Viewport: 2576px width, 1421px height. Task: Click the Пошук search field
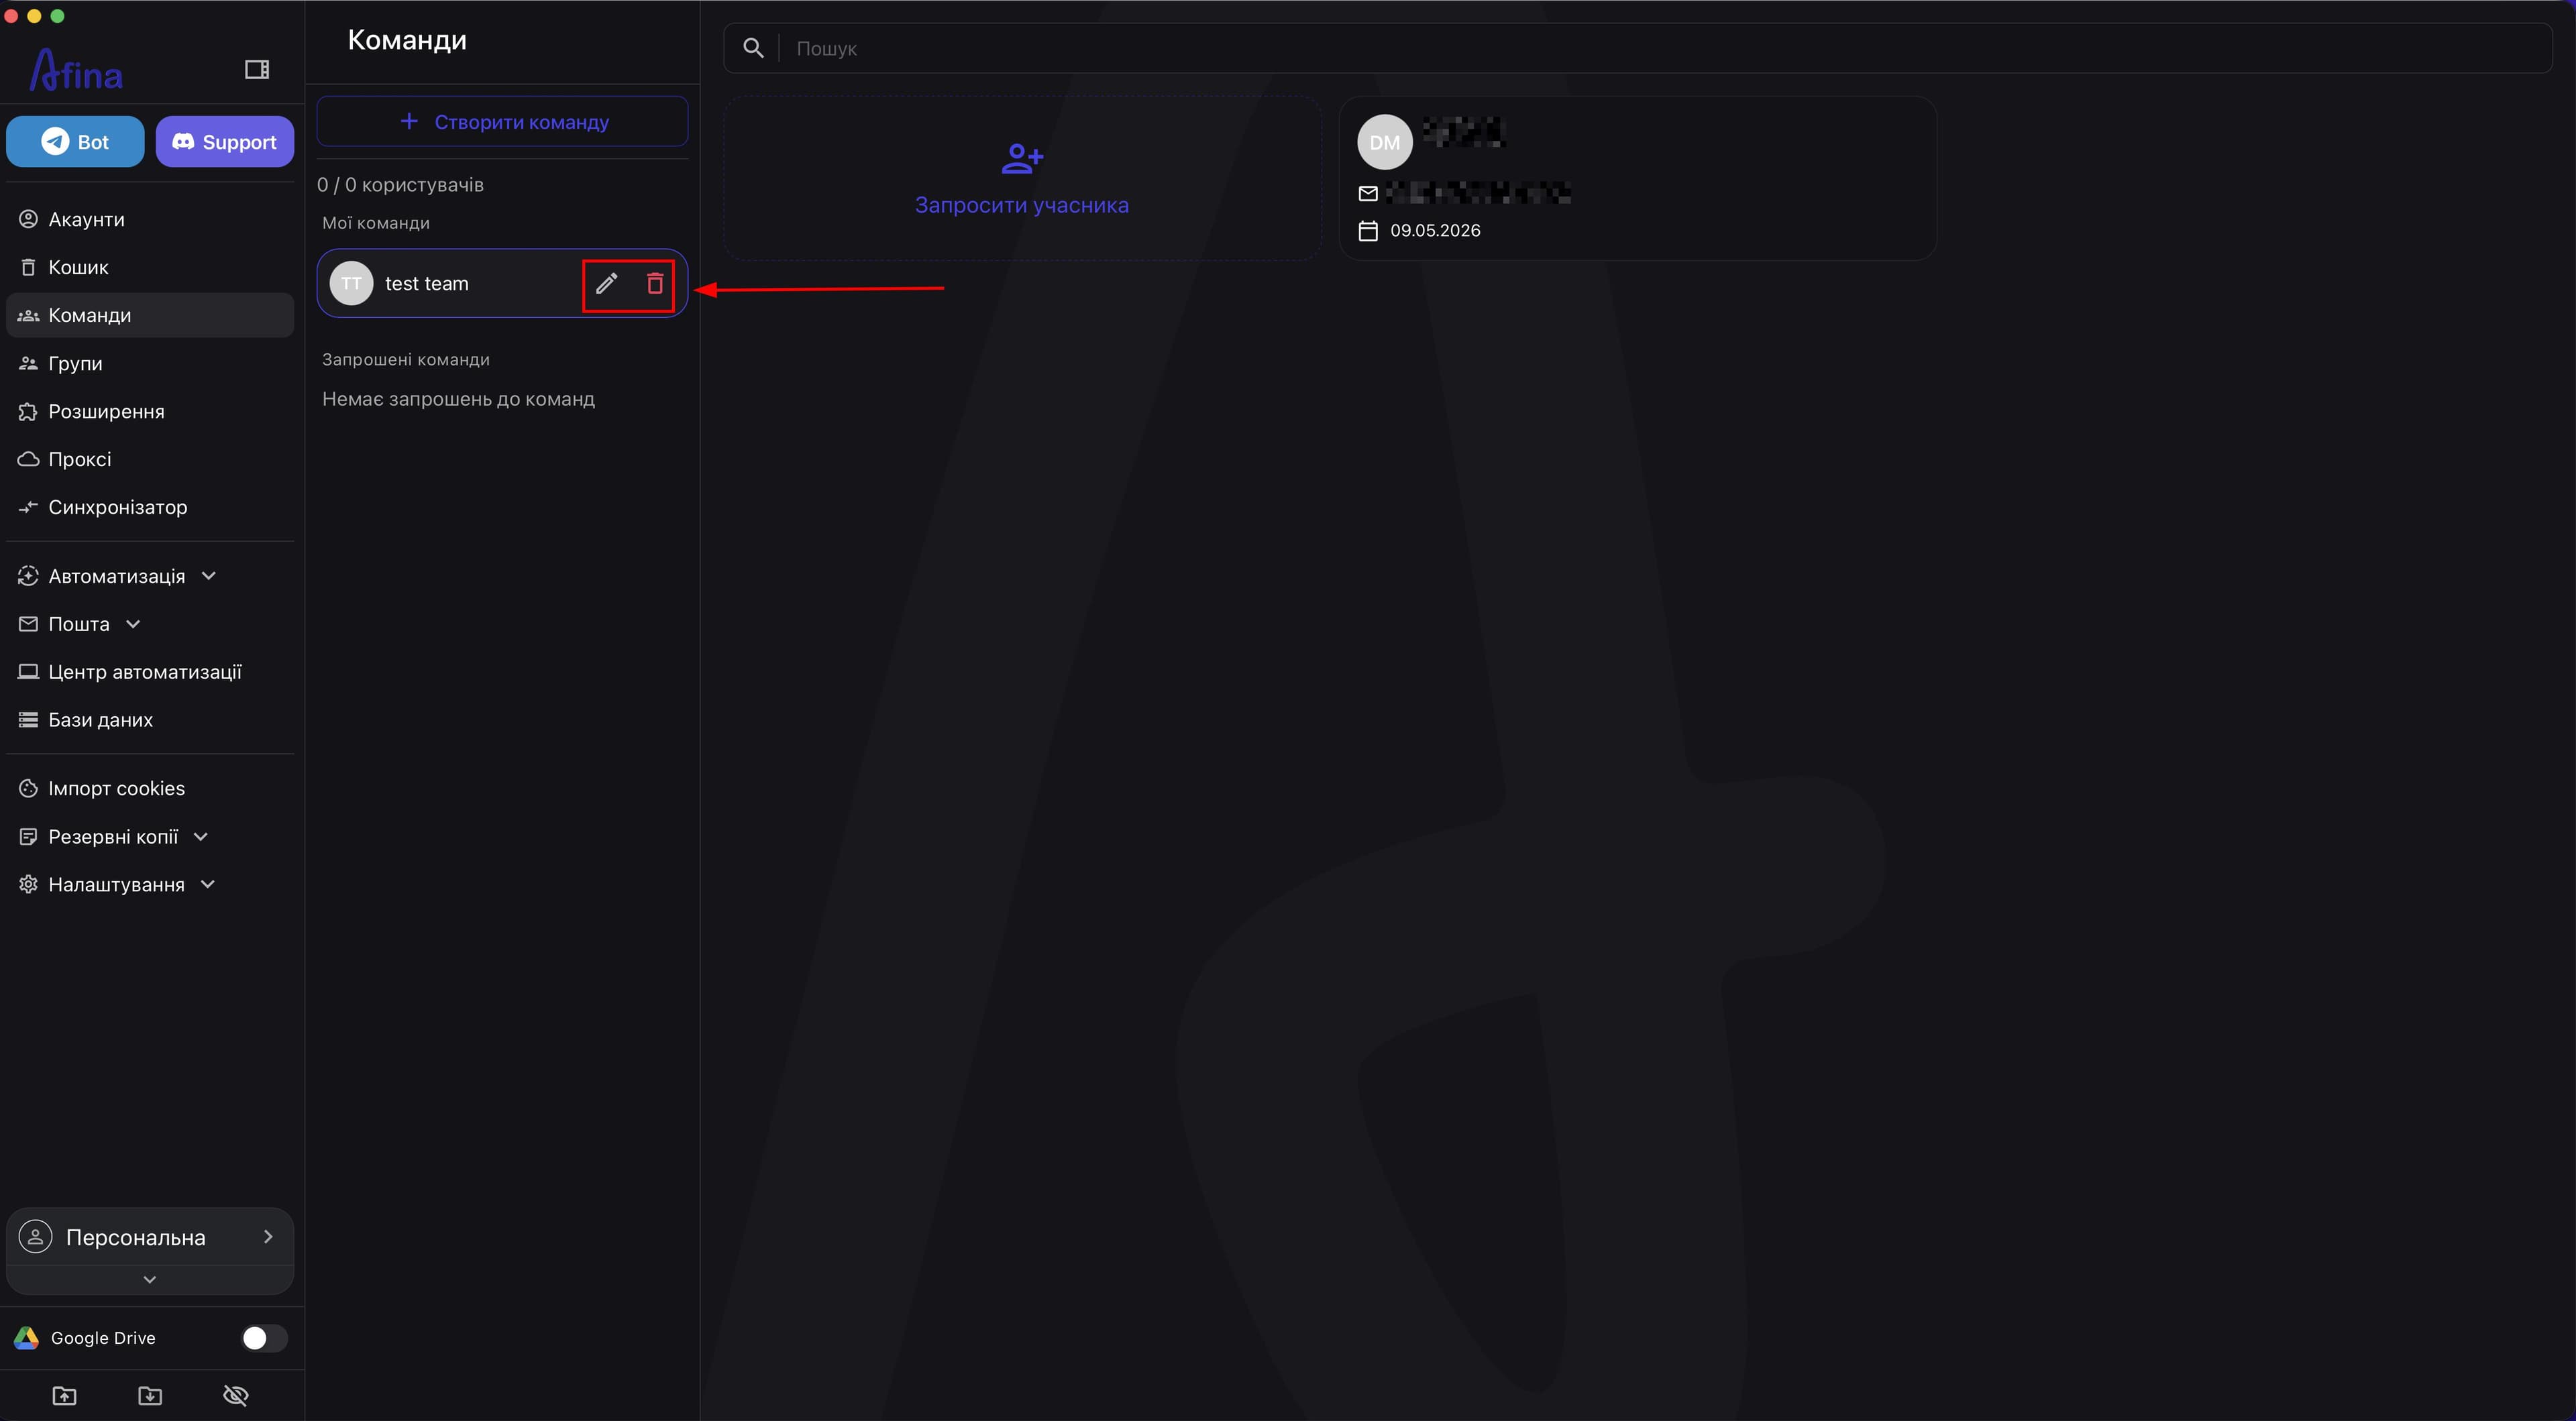1637,48
